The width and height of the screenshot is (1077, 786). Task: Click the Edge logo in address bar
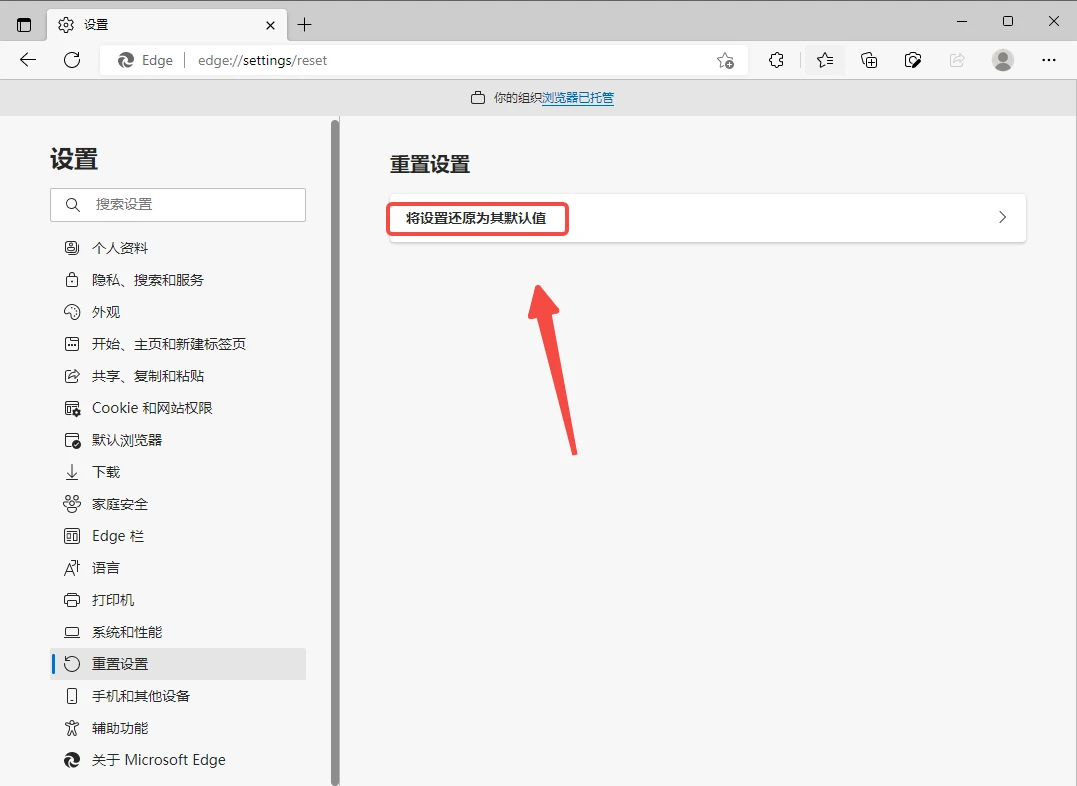click(x=126, y=60)
